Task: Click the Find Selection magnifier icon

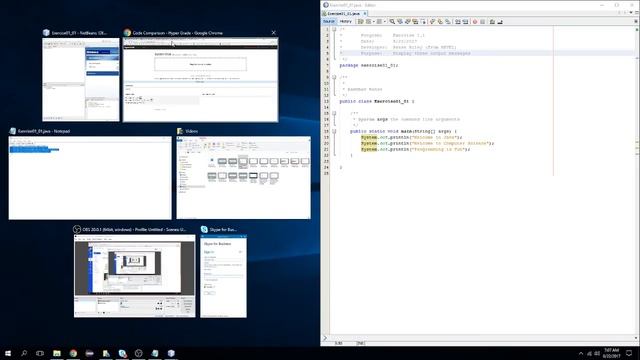Action: [392, 22]
